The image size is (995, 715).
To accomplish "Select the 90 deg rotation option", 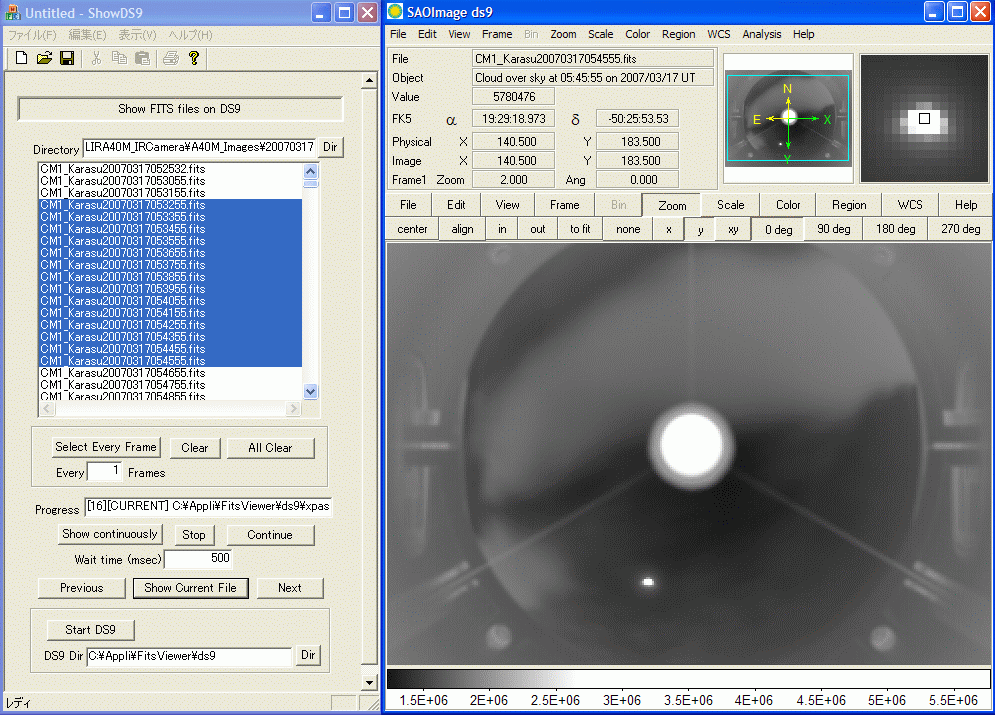I will click(x=833, y=229).
